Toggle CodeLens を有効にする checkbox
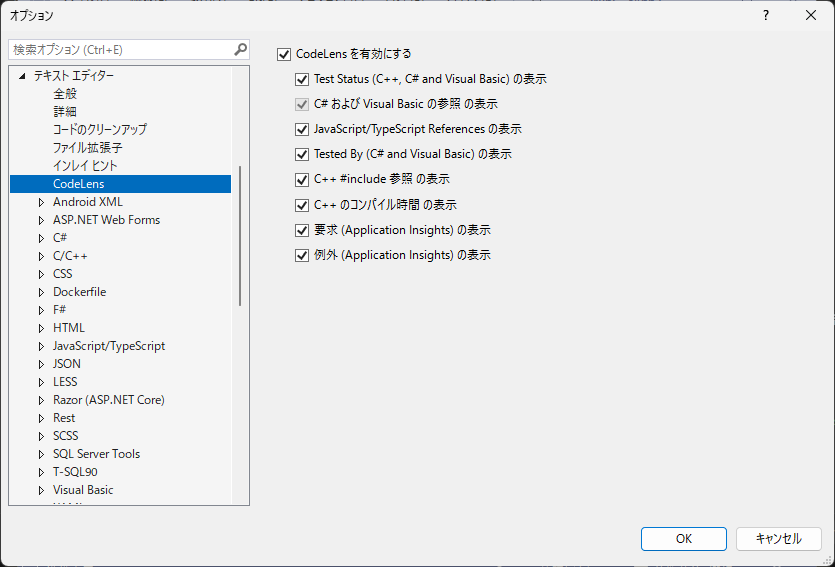 pyautogui.click(x=284, y=54)
